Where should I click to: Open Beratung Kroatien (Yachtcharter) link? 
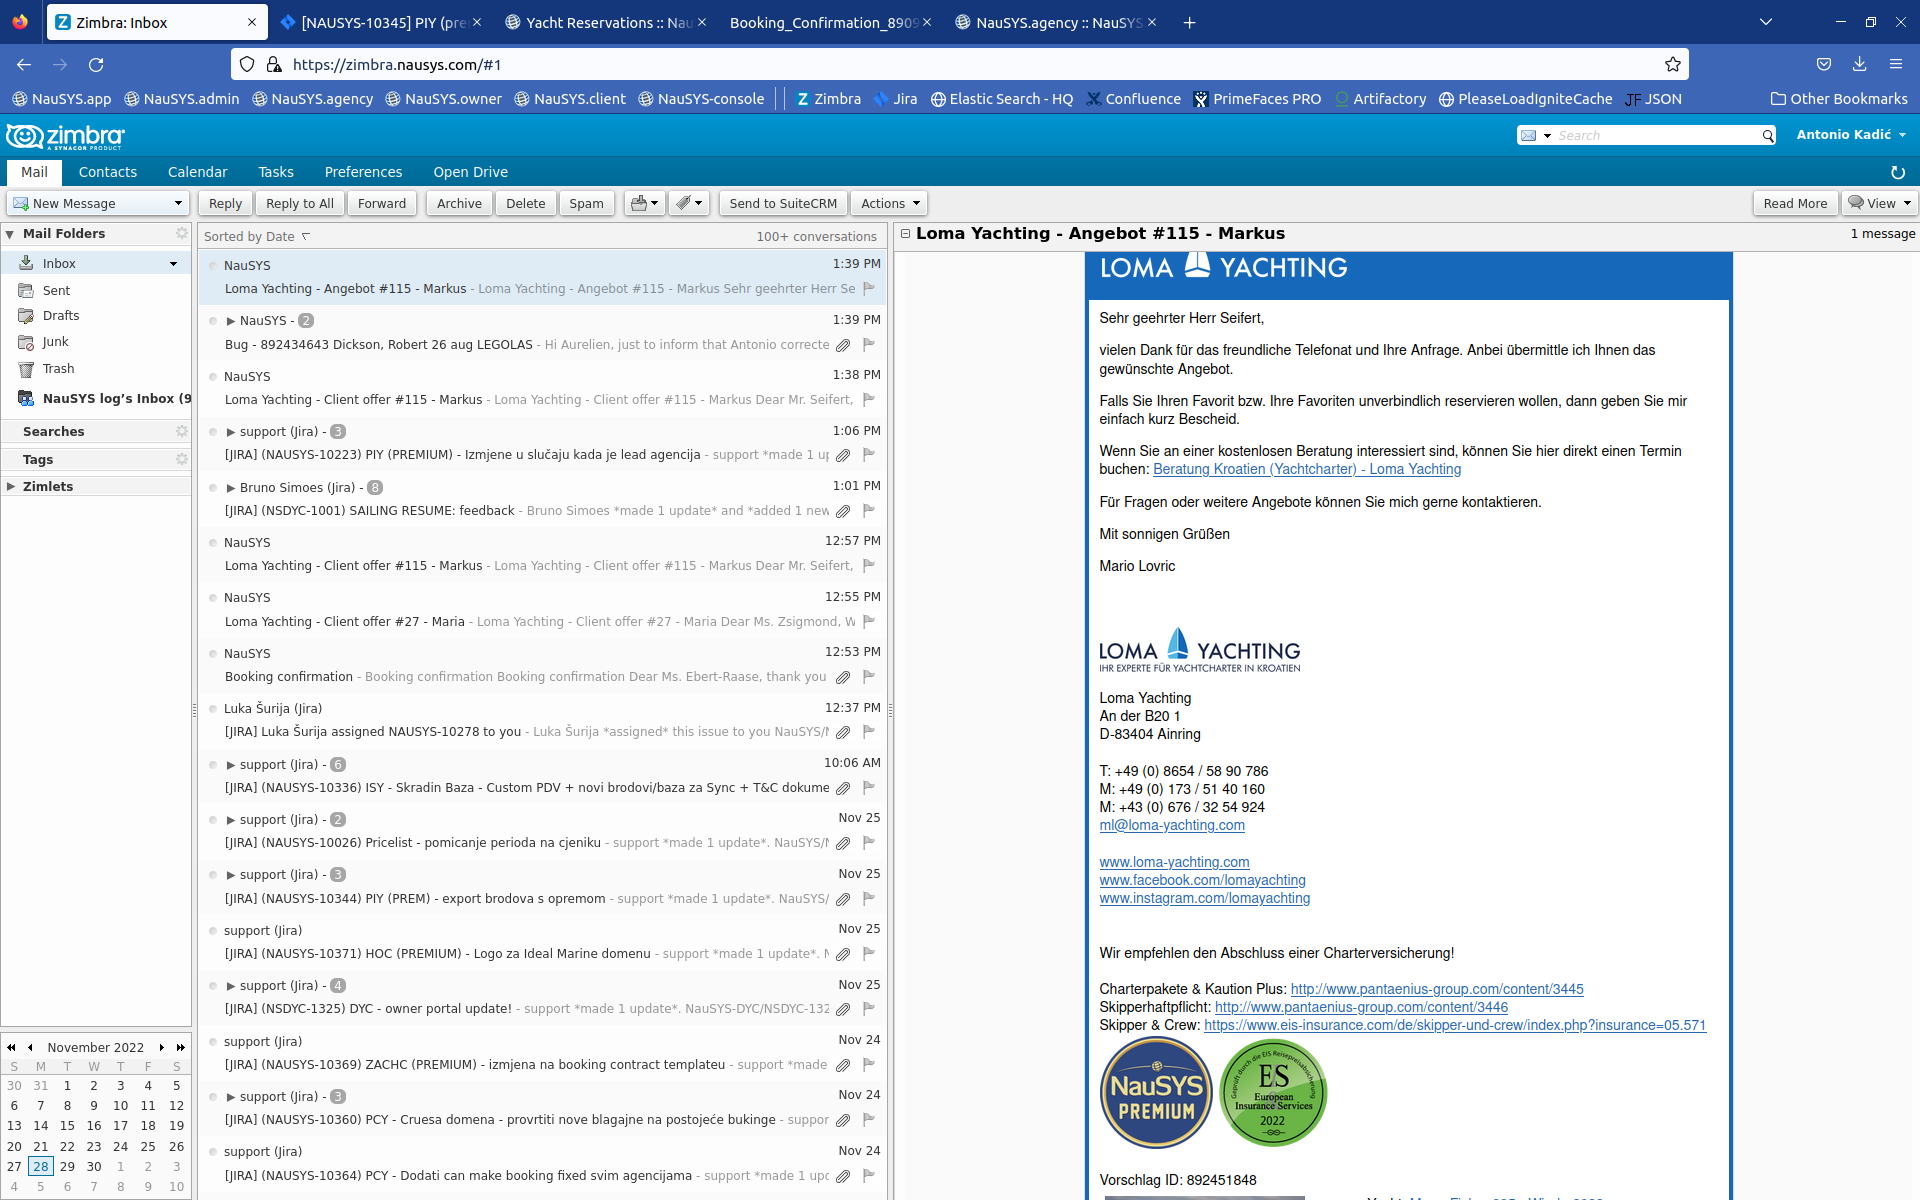1307,470
